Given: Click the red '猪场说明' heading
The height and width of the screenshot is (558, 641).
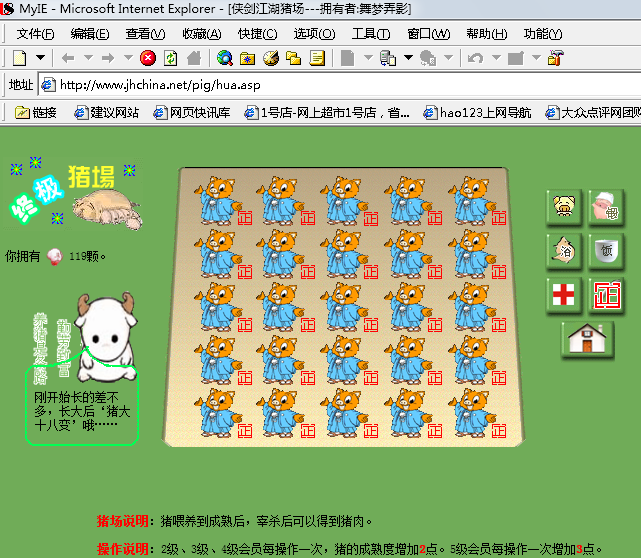Looking at the screenshot, I should pos(123,521).
